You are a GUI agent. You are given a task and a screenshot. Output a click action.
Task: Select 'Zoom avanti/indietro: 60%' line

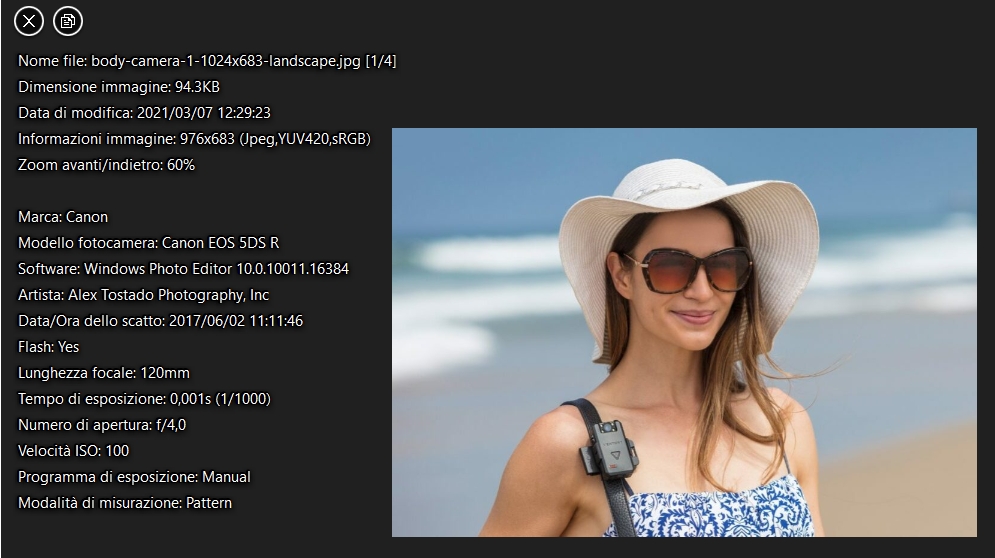[x=106, y=165]
